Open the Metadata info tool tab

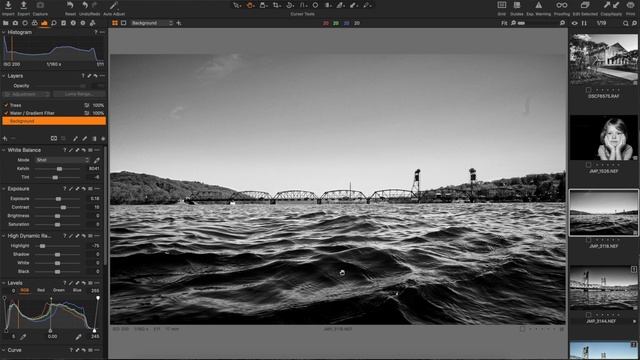click(73, 23)
